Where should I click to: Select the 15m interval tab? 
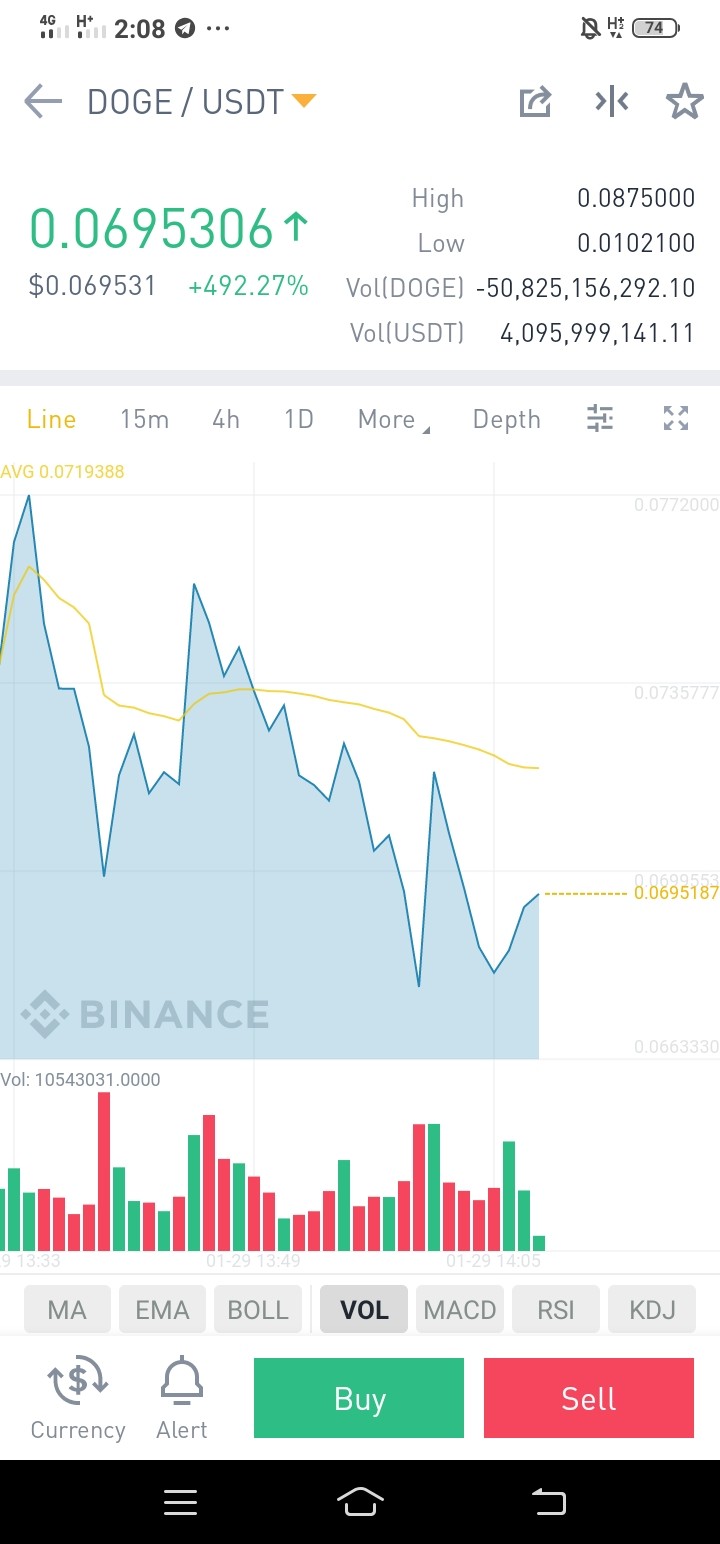pos(144,419)
